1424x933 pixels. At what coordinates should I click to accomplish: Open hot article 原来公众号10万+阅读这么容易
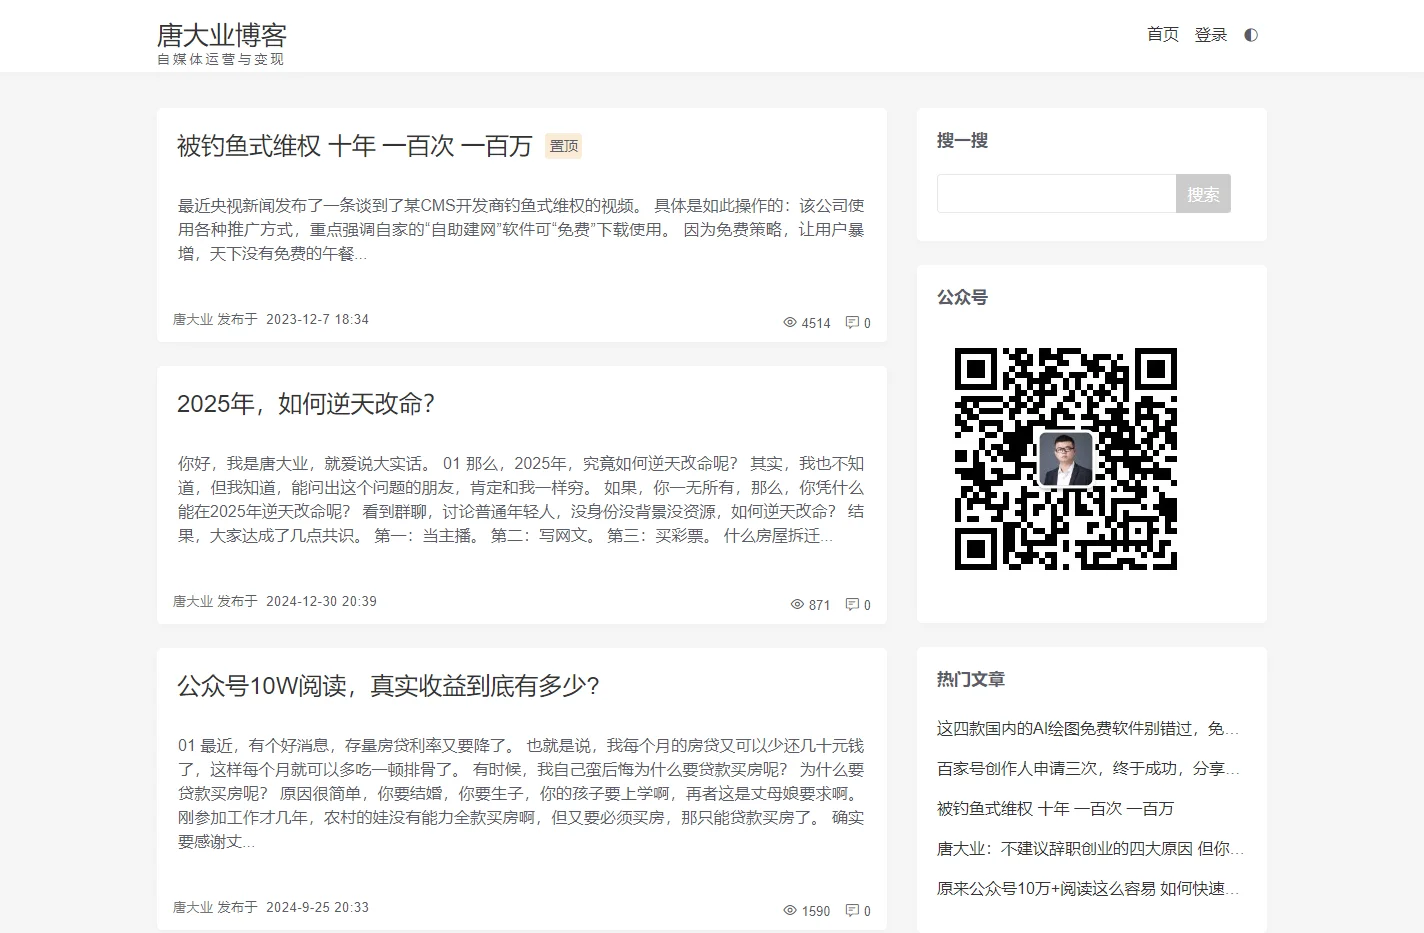pos(1088,889)
